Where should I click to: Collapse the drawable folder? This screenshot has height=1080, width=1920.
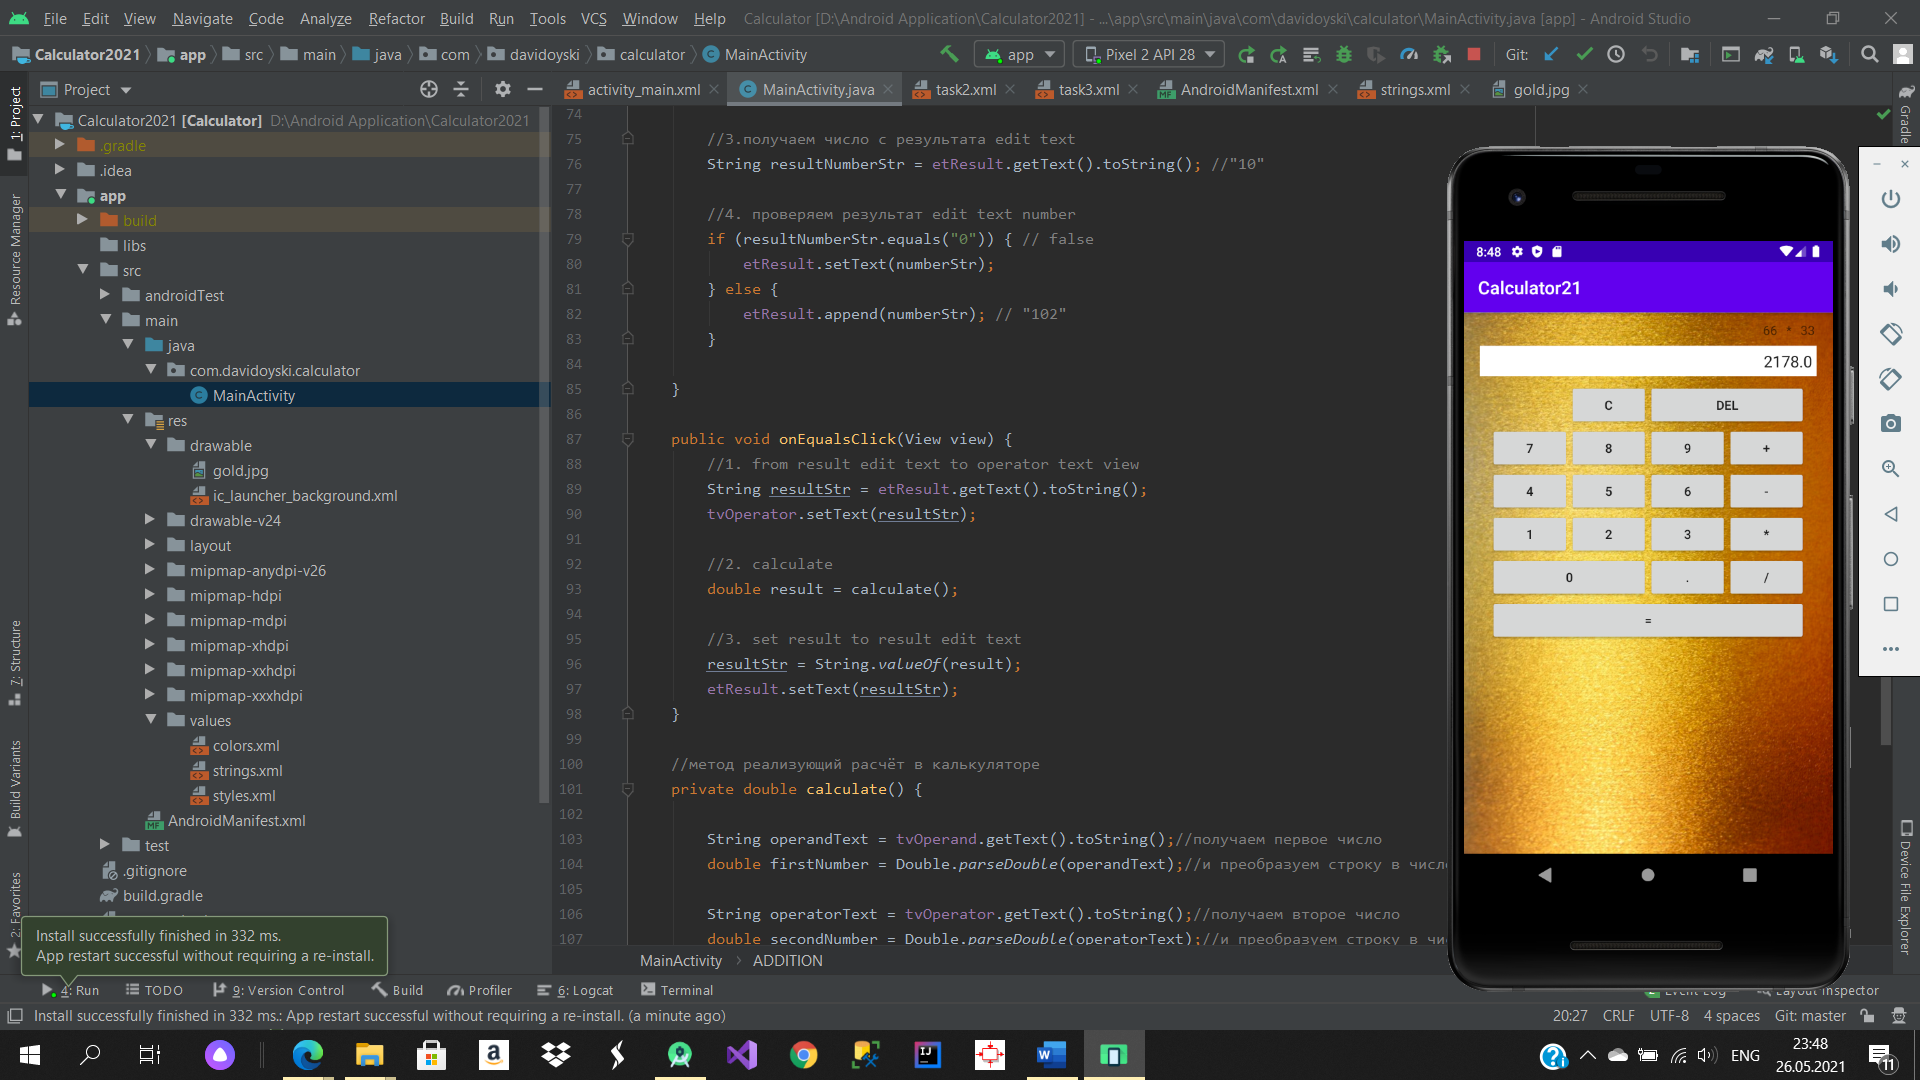tap(151, 445)
